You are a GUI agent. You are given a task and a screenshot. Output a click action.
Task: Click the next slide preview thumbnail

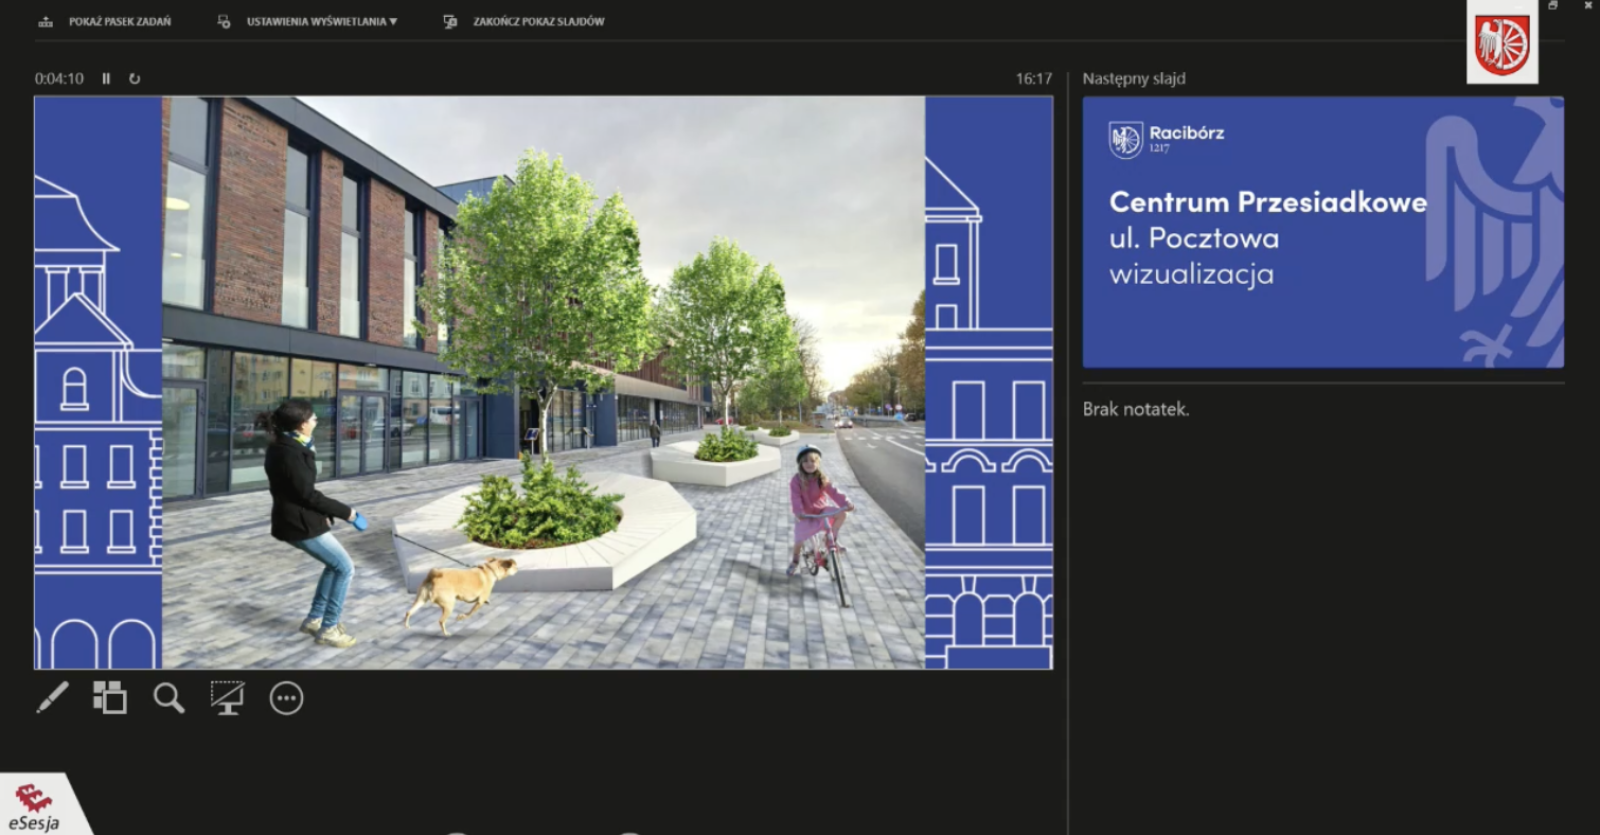(1322, 232)
